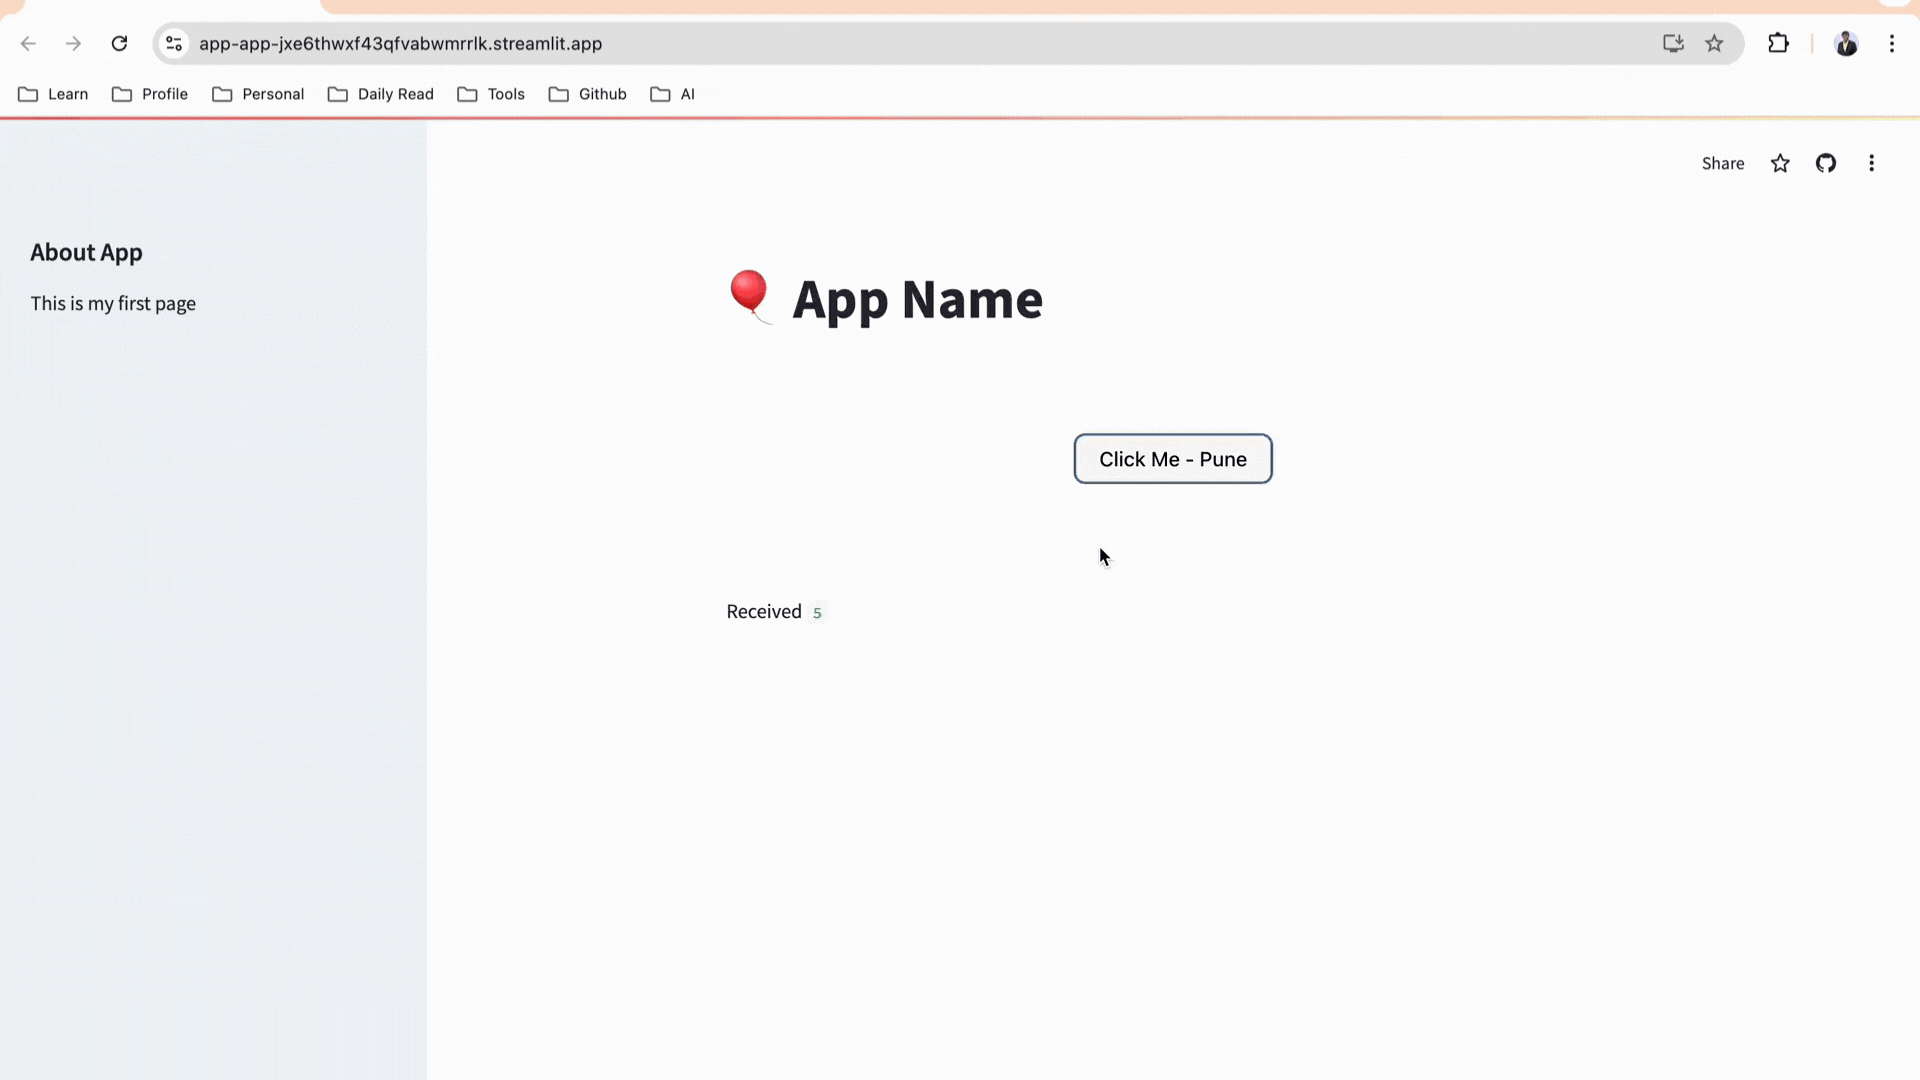Screen dimensions: 1920x1080
Task: Star the Streamlit app
Action: tap(1780, 163)
